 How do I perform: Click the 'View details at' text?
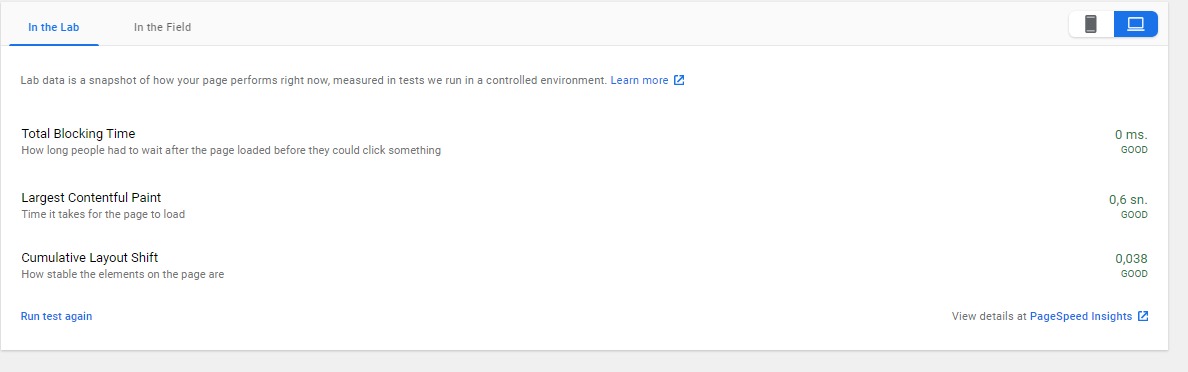tap(989, 317)
